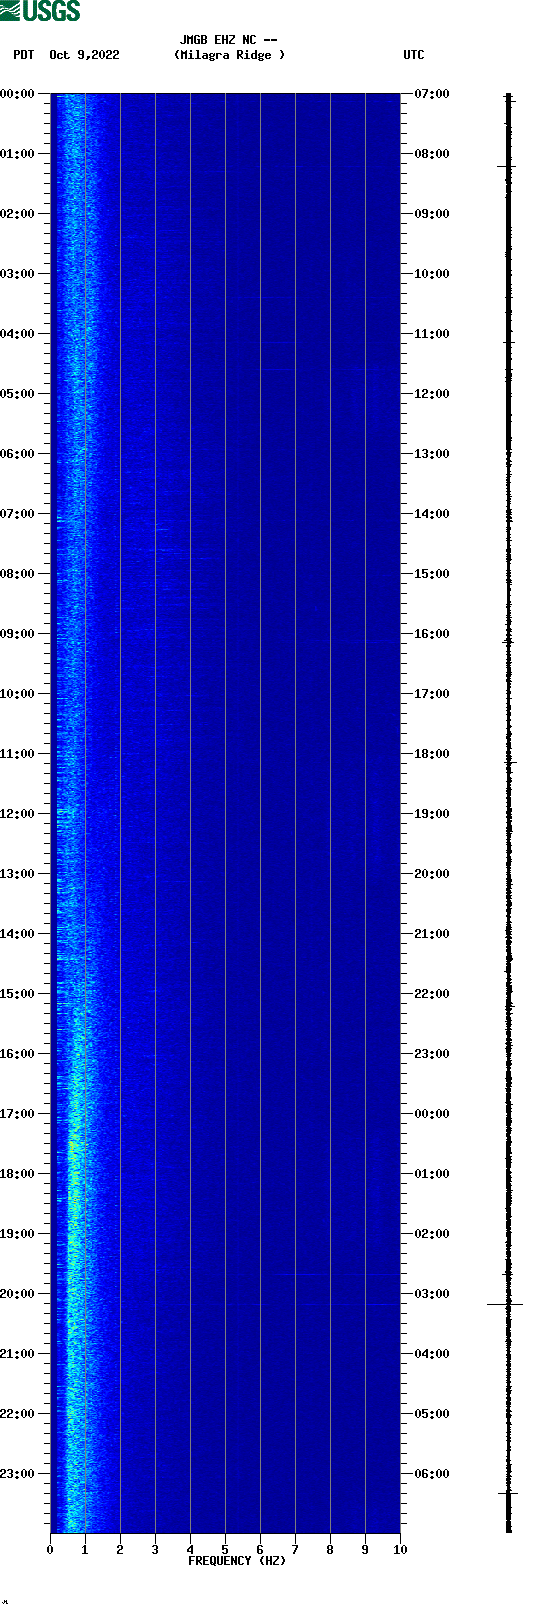This screenshot has width=552, height=1613.
Task: Click the 16:00 label on UTC axis
Action: (432, 634)
